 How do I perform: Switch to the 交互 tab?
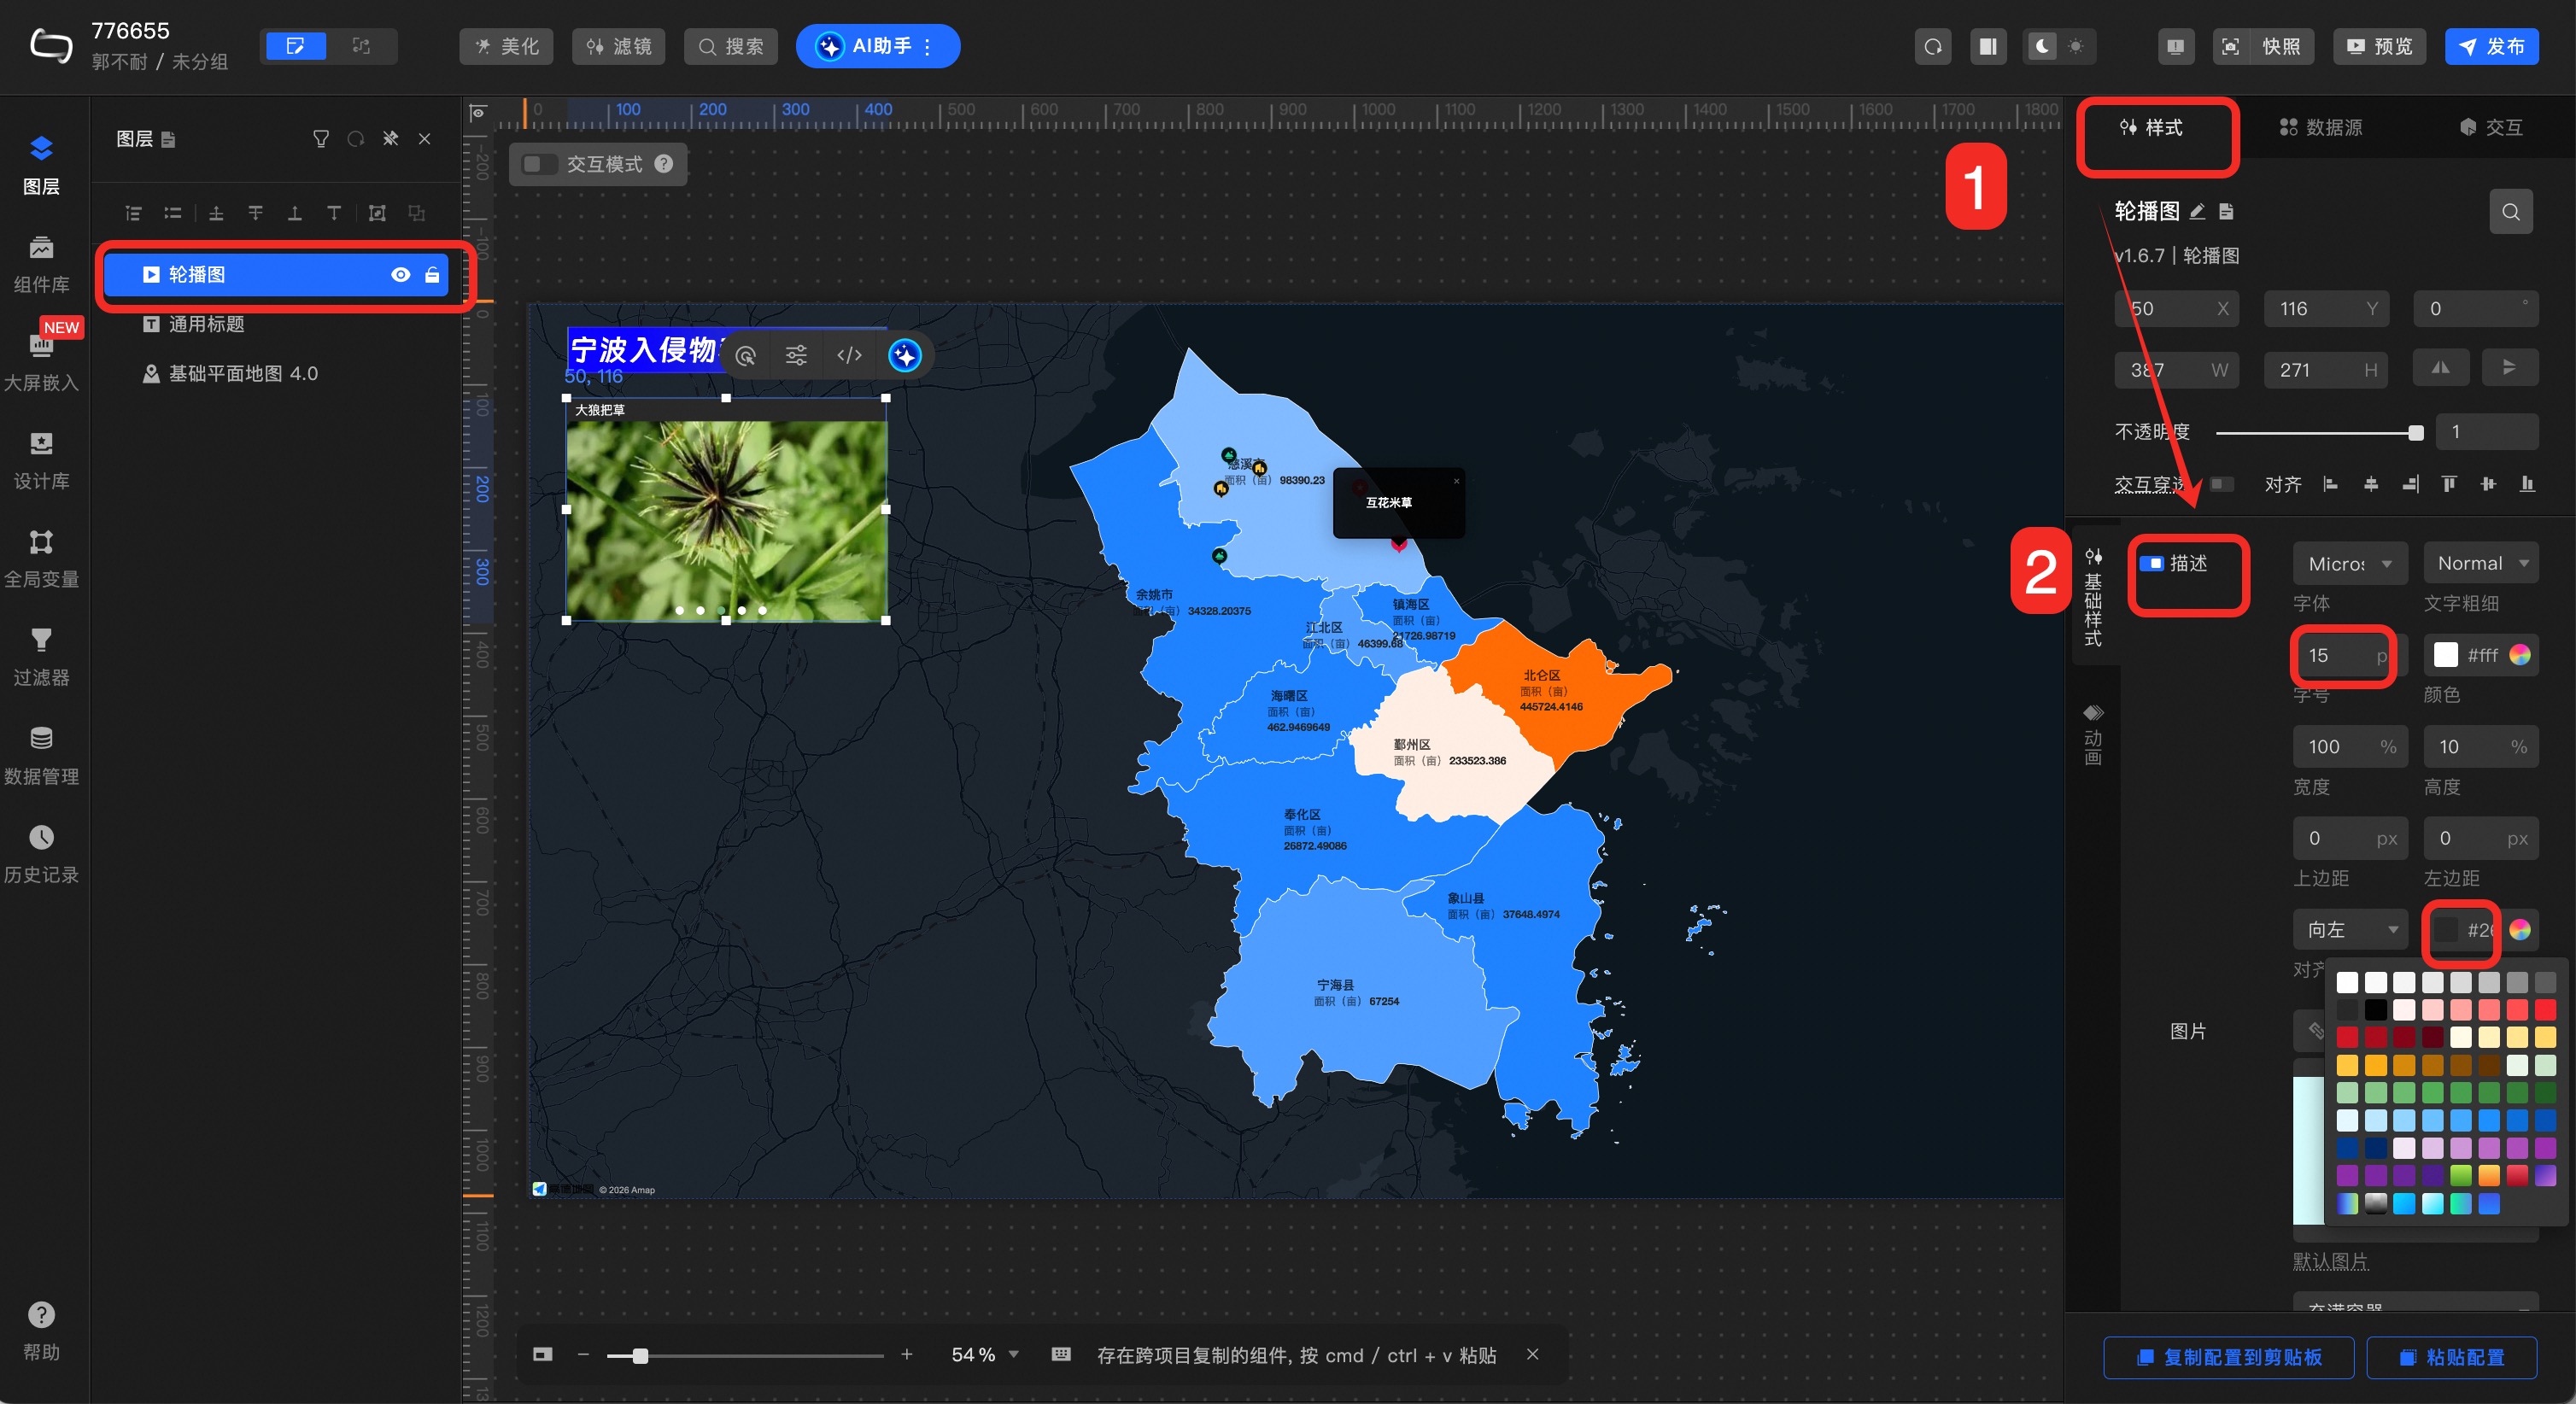pyautogui.click(x=2491, y=128)
